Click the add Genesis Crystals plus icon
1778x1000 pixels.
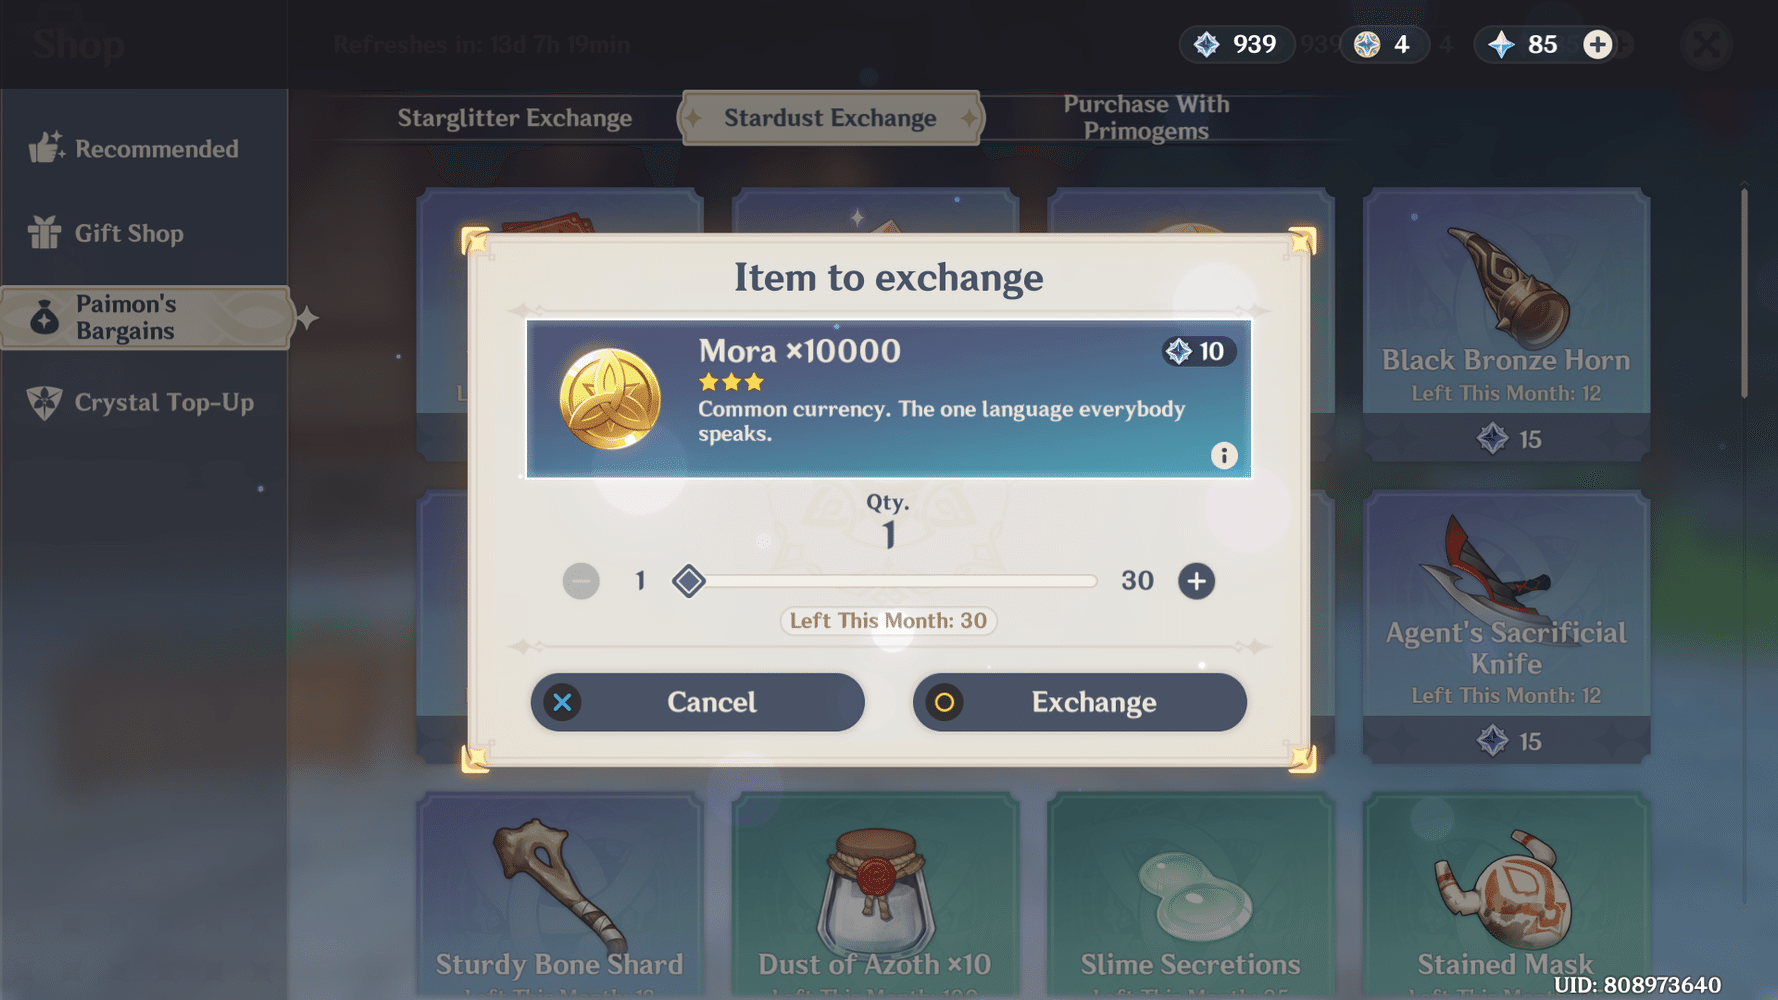coord(1597,44)
